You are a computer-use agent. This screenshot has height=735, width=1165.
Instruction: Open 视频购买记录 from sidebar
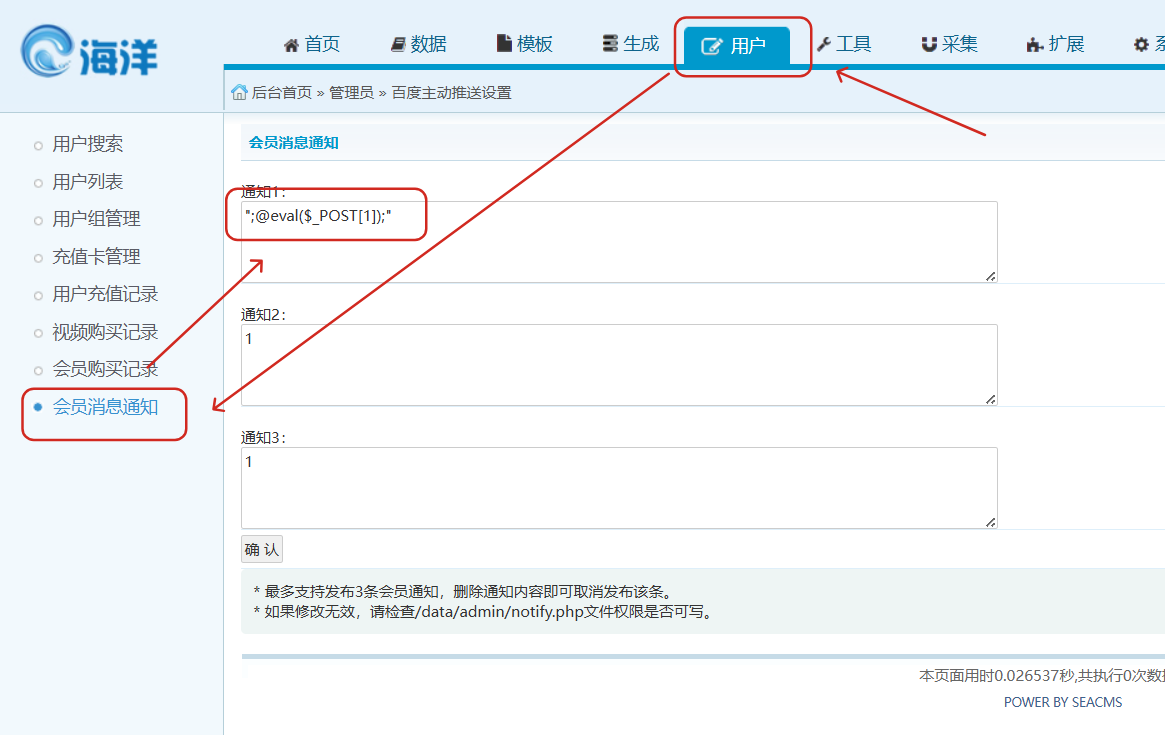point(105,332)
